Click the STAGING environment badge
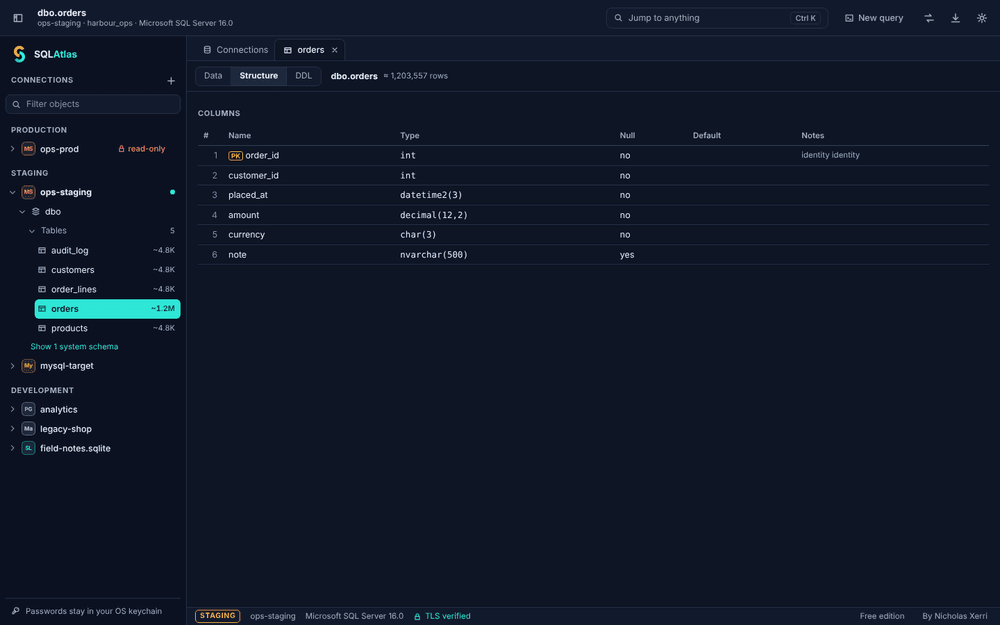1000x625 pixels. 217,616
